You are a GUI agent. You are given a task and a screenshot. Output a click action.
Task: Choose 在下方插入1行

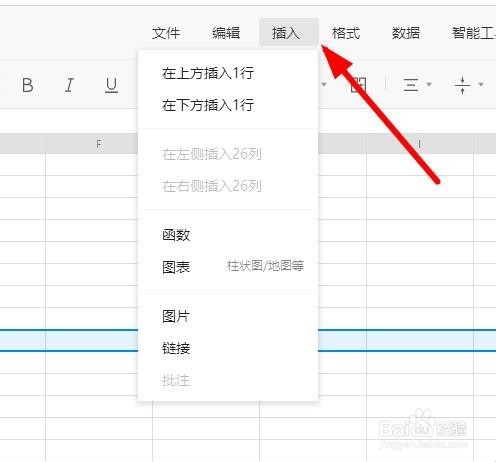click(x=228, y=105)
